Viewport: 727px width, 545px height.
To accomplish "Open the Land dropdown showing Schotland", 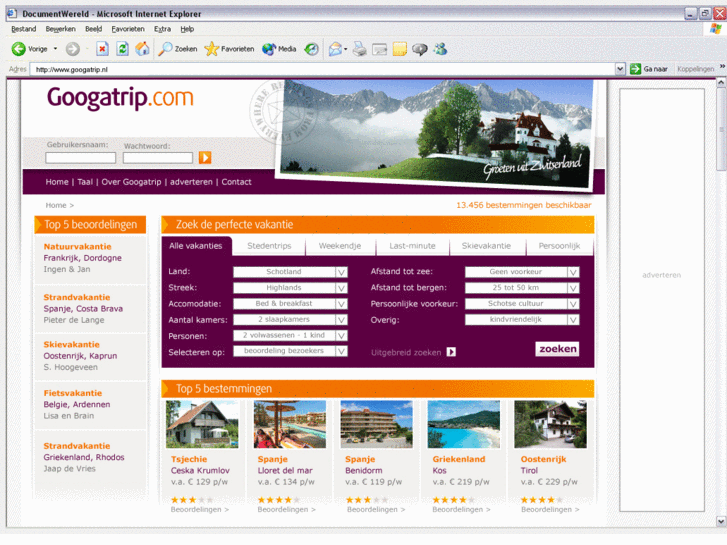I will pos(290,272).
